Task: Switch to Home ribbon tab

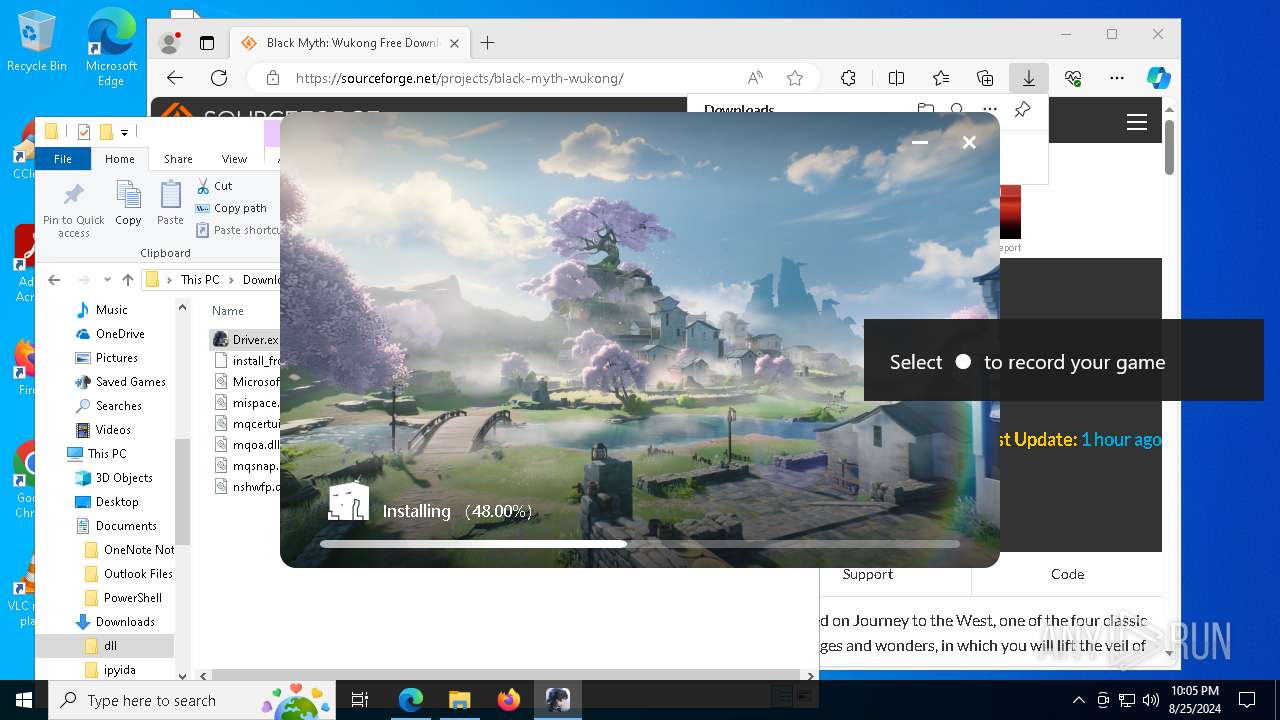Action: tap(119, 159)
